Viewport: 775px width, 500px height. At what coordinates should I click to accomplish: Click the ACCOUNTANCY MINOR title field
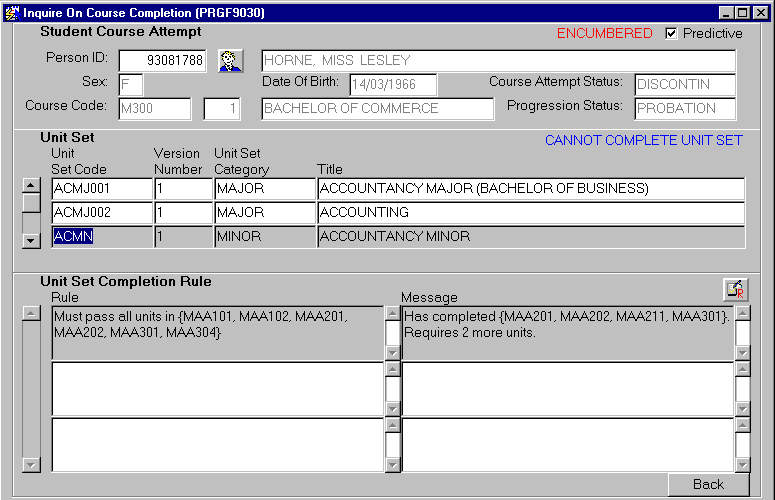pos(530,237)
